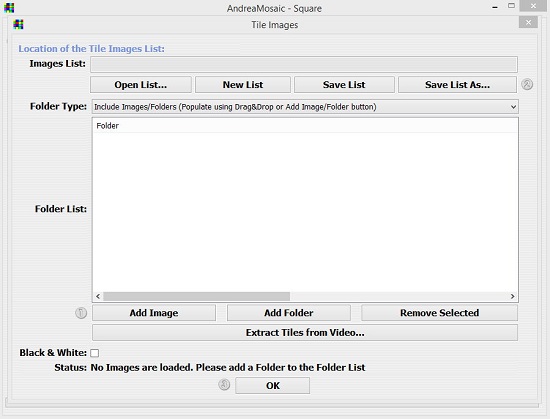
Task: Close the AndreaMosaic main window
Action: click(533, 6)
